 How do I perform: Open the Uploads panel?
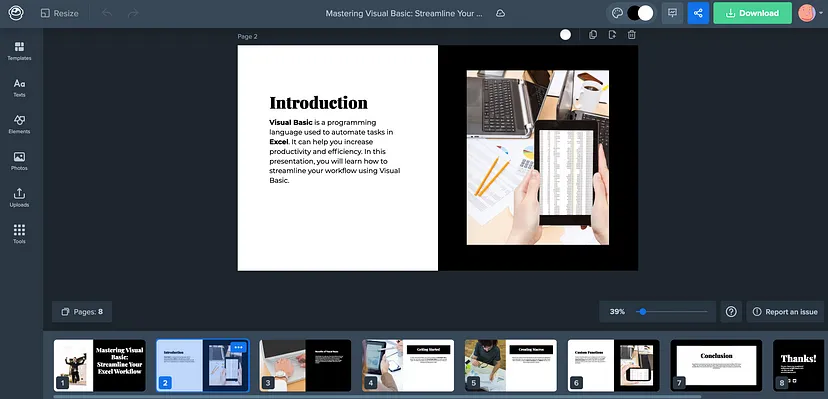click(19, 198)
